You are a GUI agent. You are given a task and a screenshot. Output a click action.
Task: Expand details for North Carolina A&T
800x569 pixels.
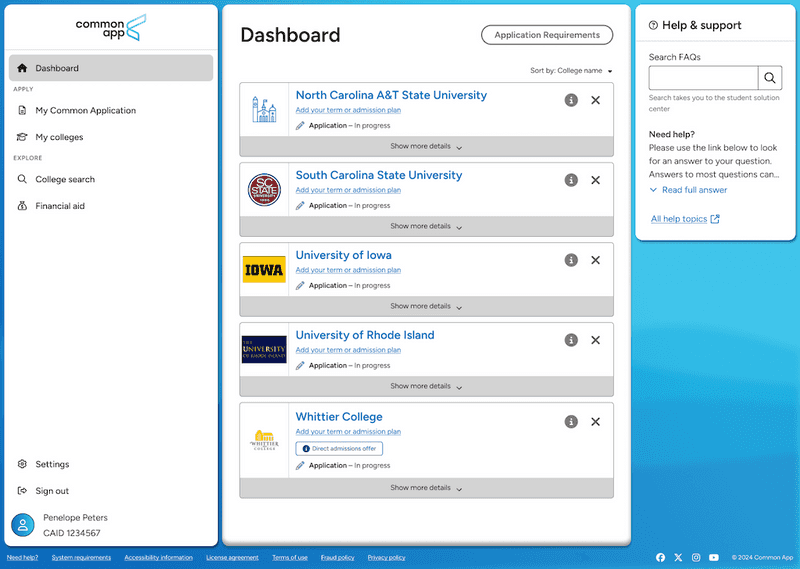point(427,146)
